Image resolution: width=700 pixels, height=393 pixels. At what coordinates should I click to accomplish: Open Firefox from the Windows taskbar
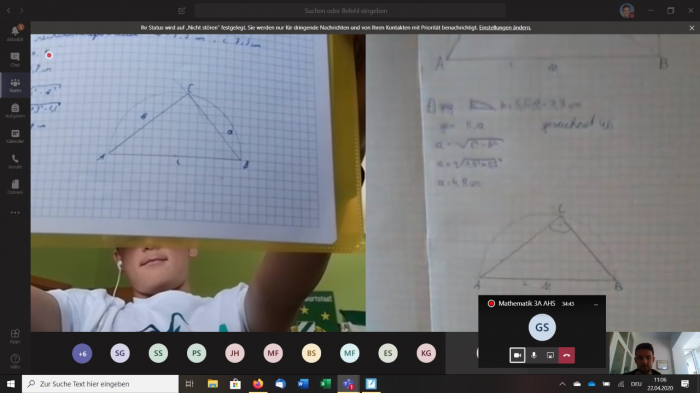tap(258, 384)
